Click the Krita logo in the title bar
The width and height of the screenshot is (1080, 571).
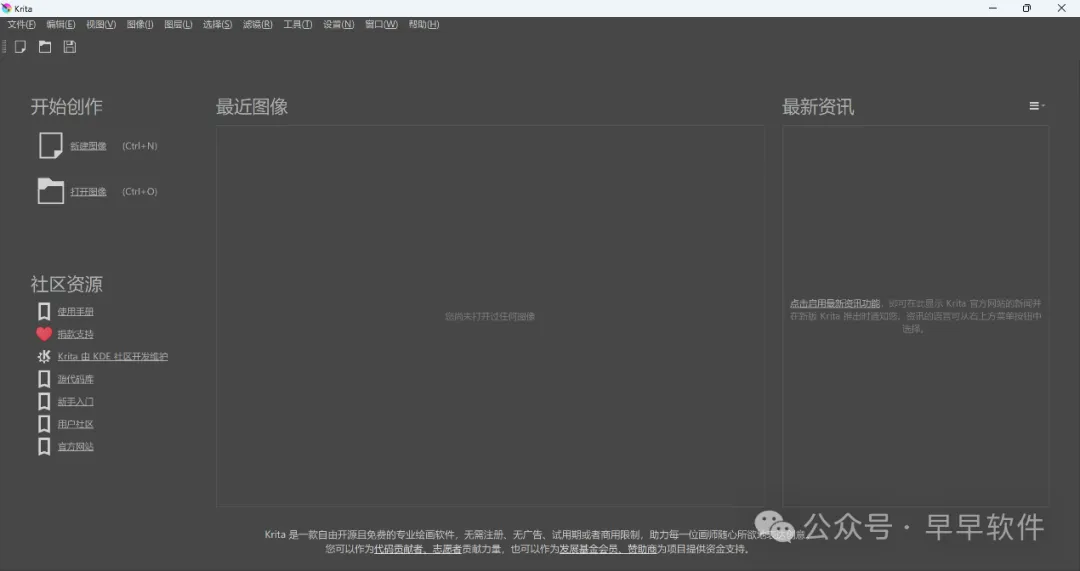(7, 8)
